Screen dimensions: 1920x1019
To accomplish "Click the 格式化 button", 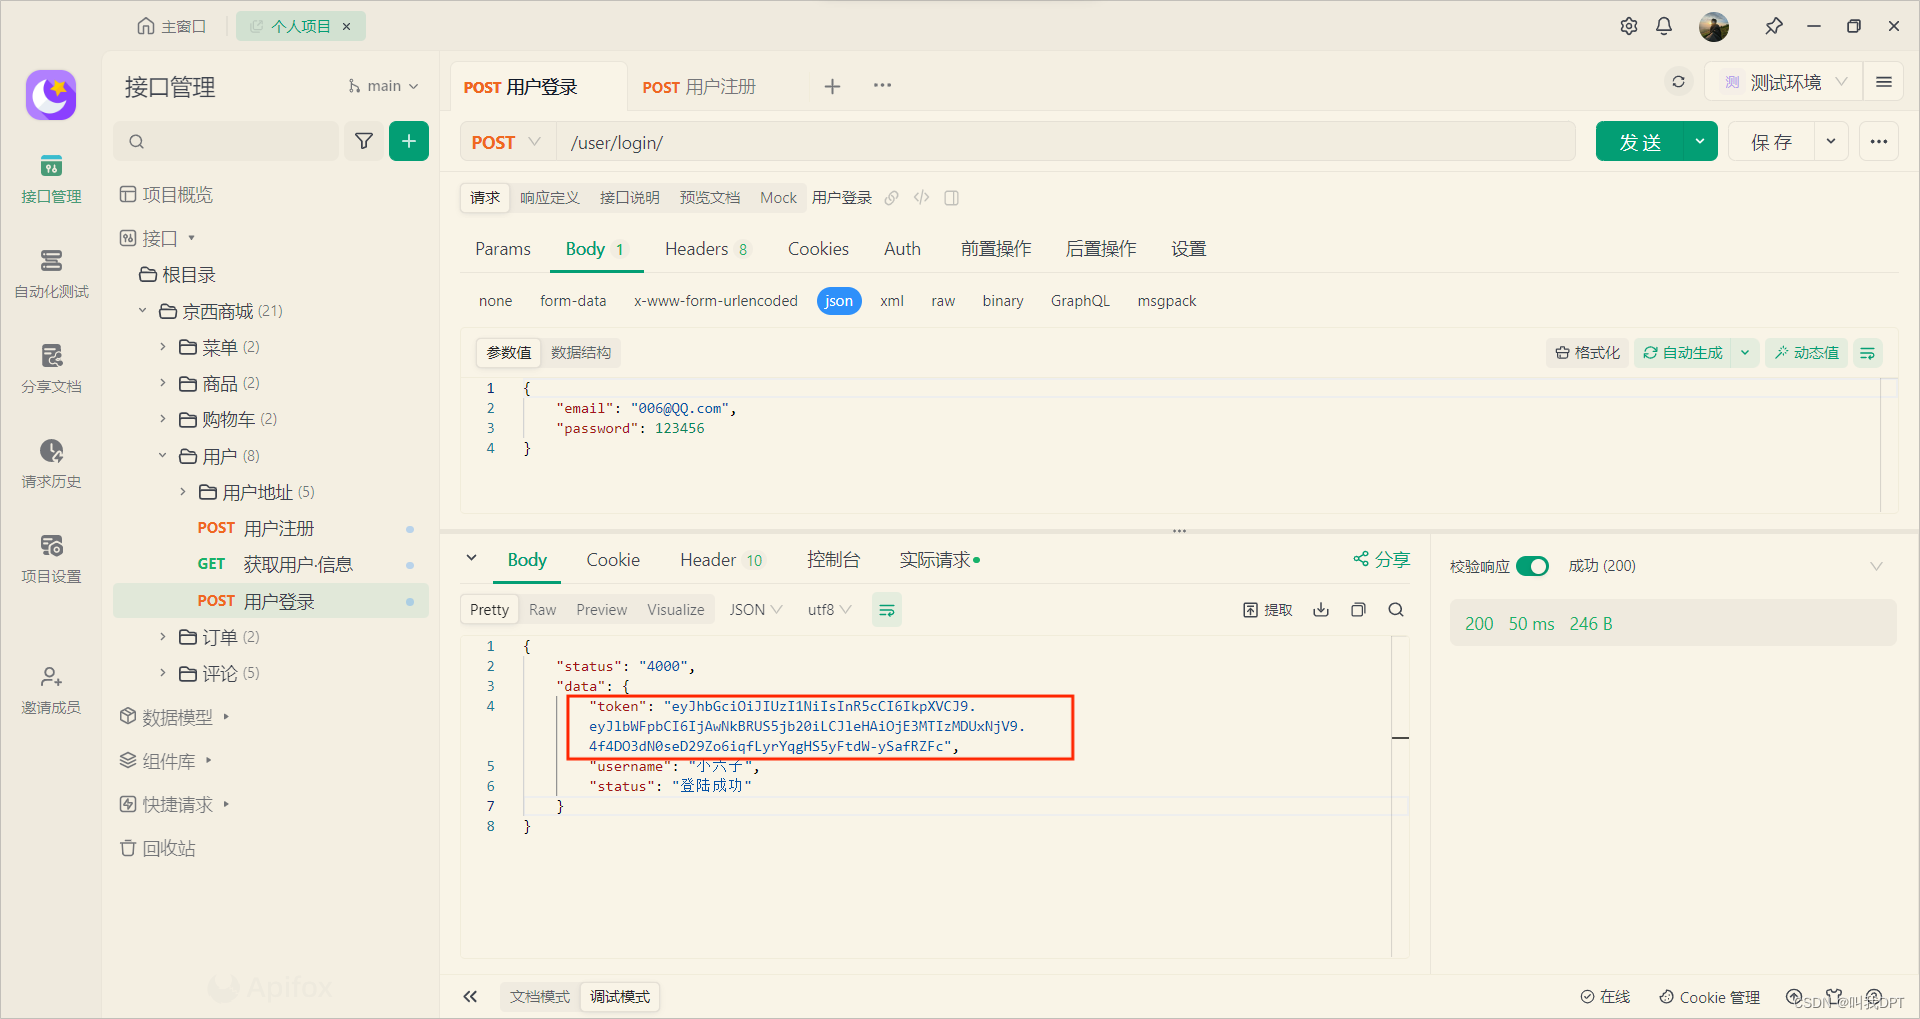I will click(x=1587, y=353).
